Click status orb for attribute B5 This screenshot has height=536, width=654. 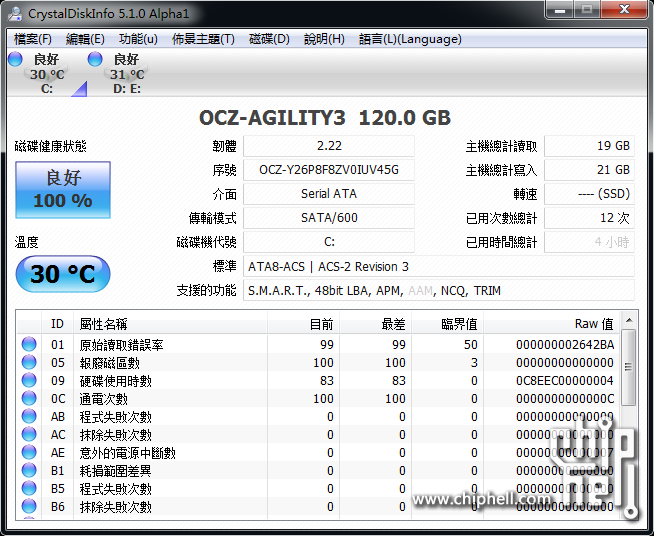[x=29, y=488]
